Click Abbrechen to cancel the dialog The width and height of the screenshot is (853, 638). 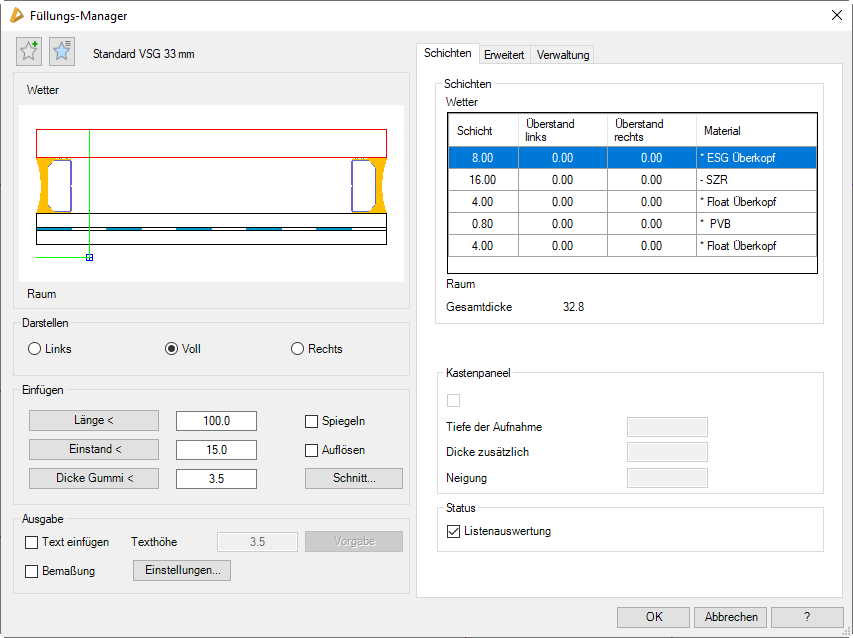pyautogui.click(x=730, y=617)
